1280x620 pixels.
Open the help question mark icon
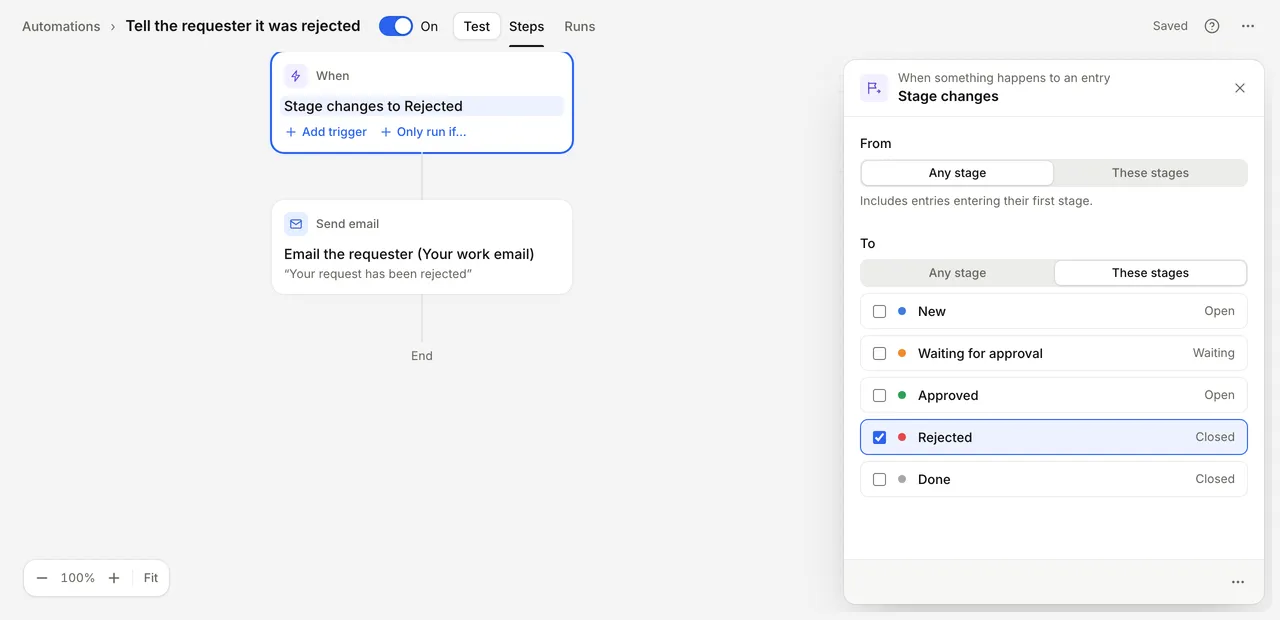(x=1212, y=26)
